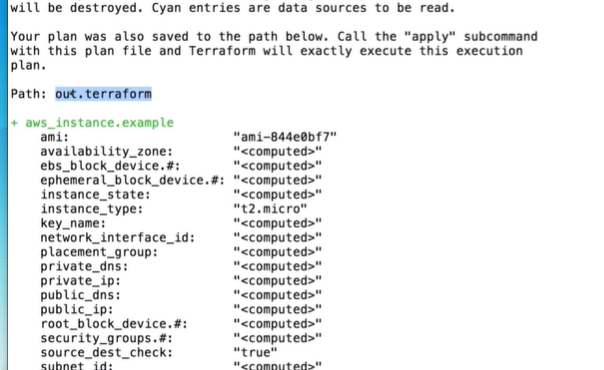Viewport: 604px width, 370px height.
Task: Click the line starting "Your plan was also saved"
Action: coord(274,37)
